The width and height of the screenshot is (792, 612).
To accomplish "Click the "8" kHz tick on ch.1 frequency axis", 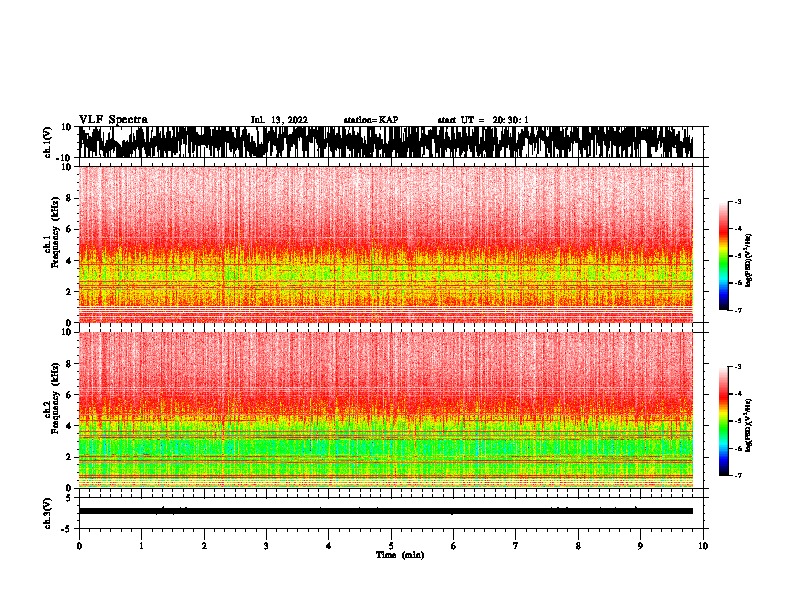I will click(69, 198).
